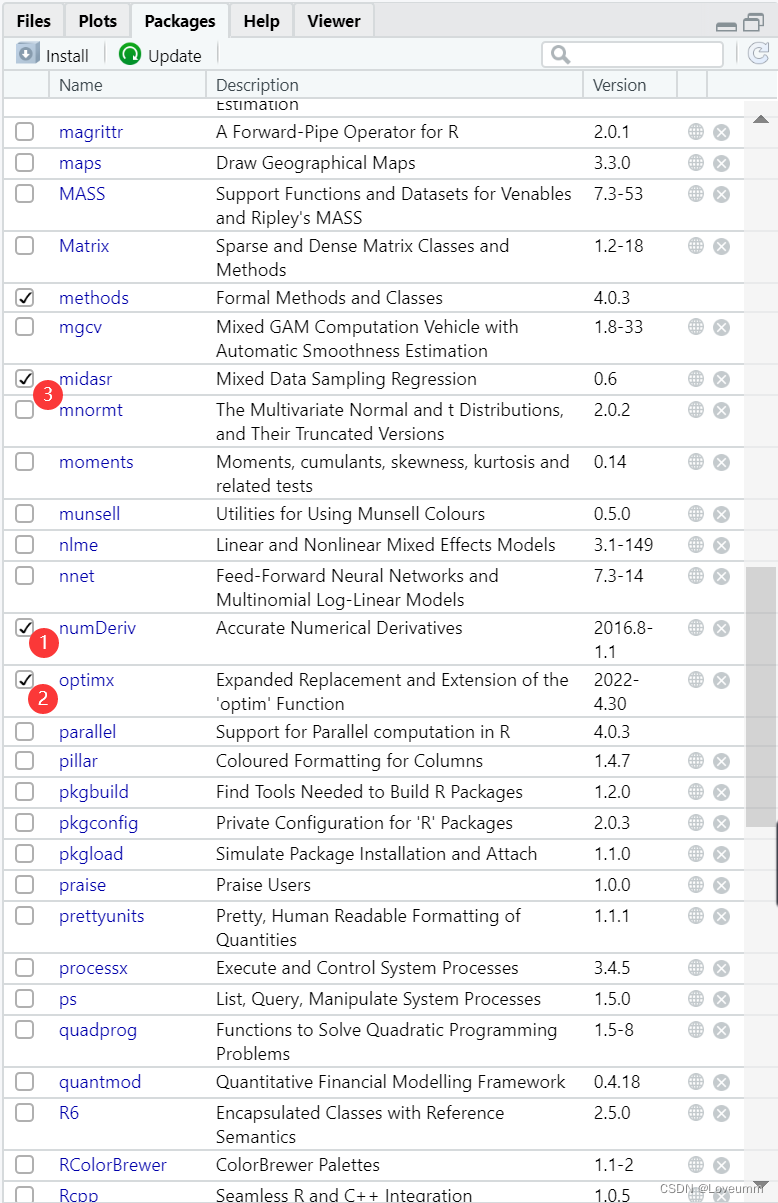778x1203 pixels.
Task: Browse pillar package on the web
Action: pos(696,761)
